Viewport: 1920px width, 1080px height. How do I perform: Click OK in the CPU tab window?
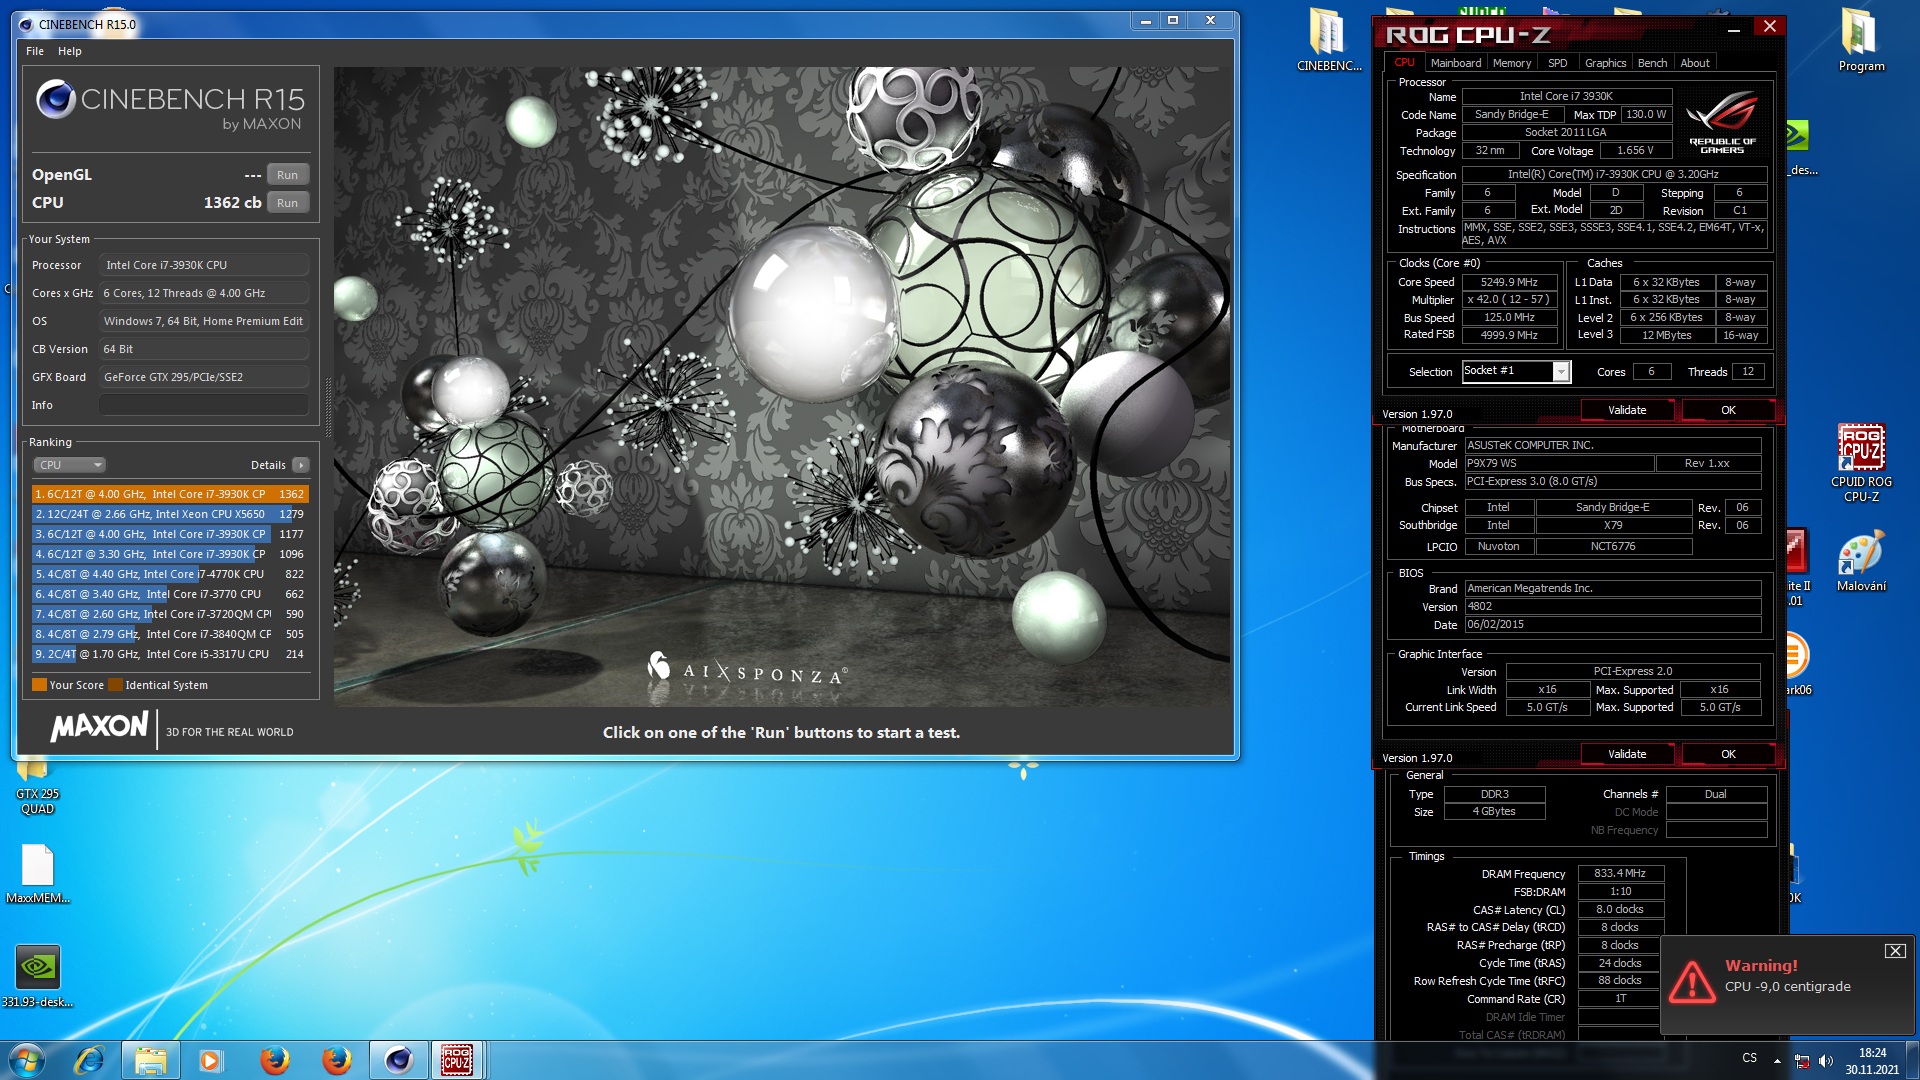coord(1728,410)
